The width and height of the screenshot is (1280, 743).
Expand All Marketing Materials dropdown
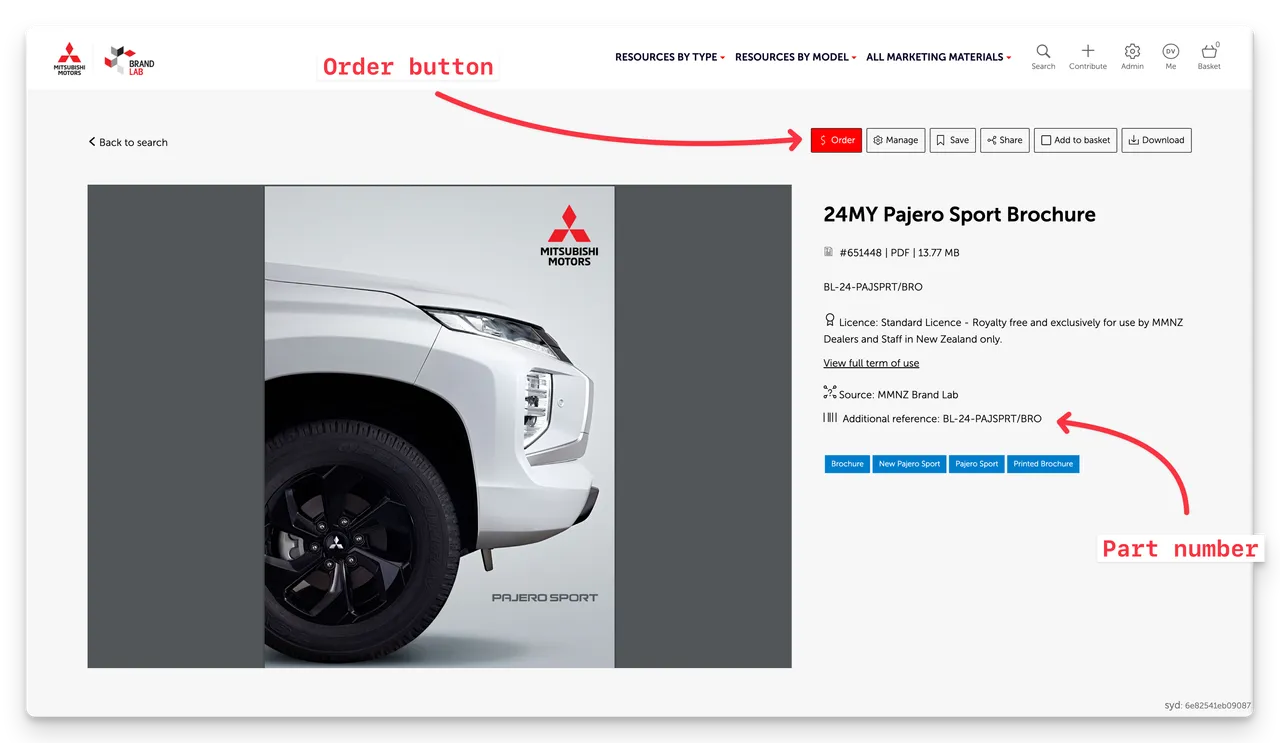(938, 57)
